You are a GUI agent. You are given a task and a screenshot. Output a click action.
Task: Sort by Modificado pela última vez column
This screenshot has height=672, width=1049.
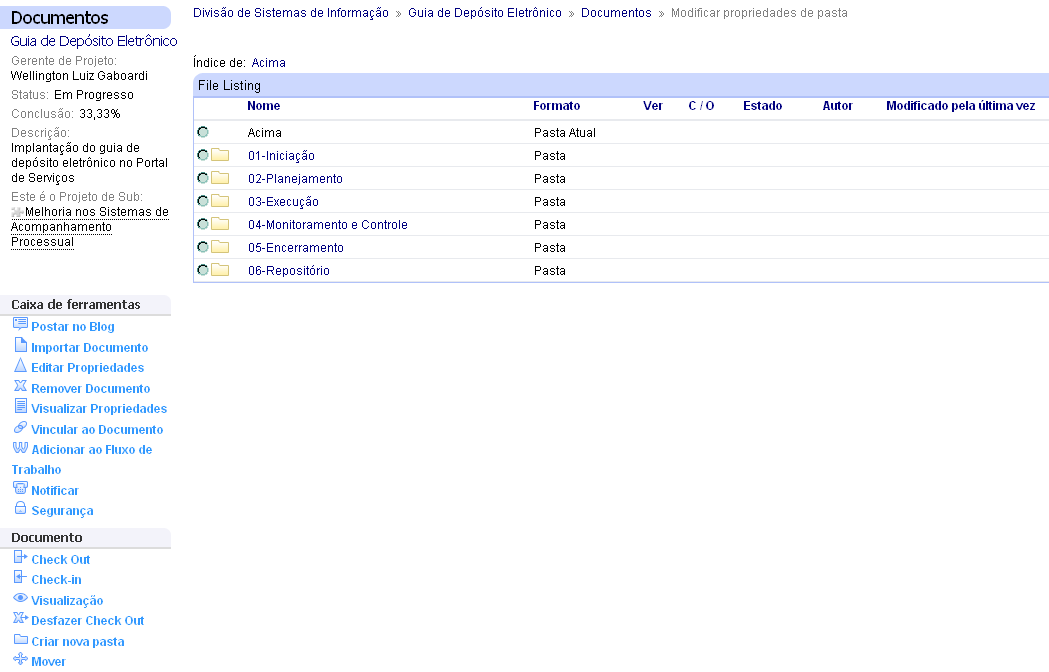tap(961, 106)
